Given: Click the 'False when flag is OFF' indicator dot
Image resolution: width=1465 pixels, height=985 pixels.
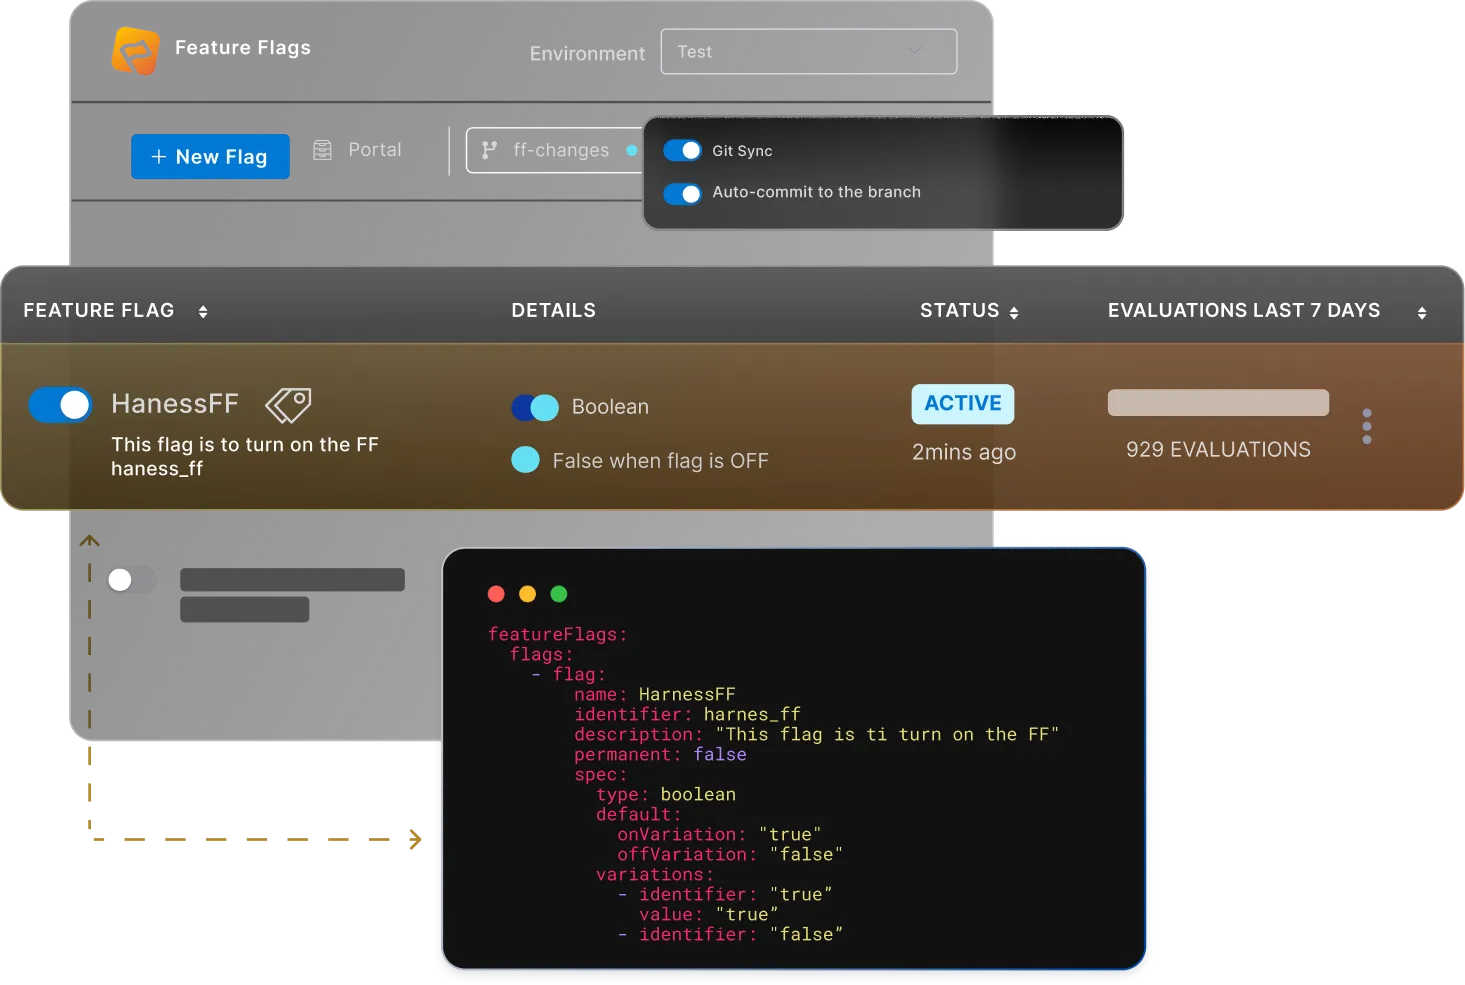Looking at the screenshot, I should pyautogui.click(x=526, y=460).
